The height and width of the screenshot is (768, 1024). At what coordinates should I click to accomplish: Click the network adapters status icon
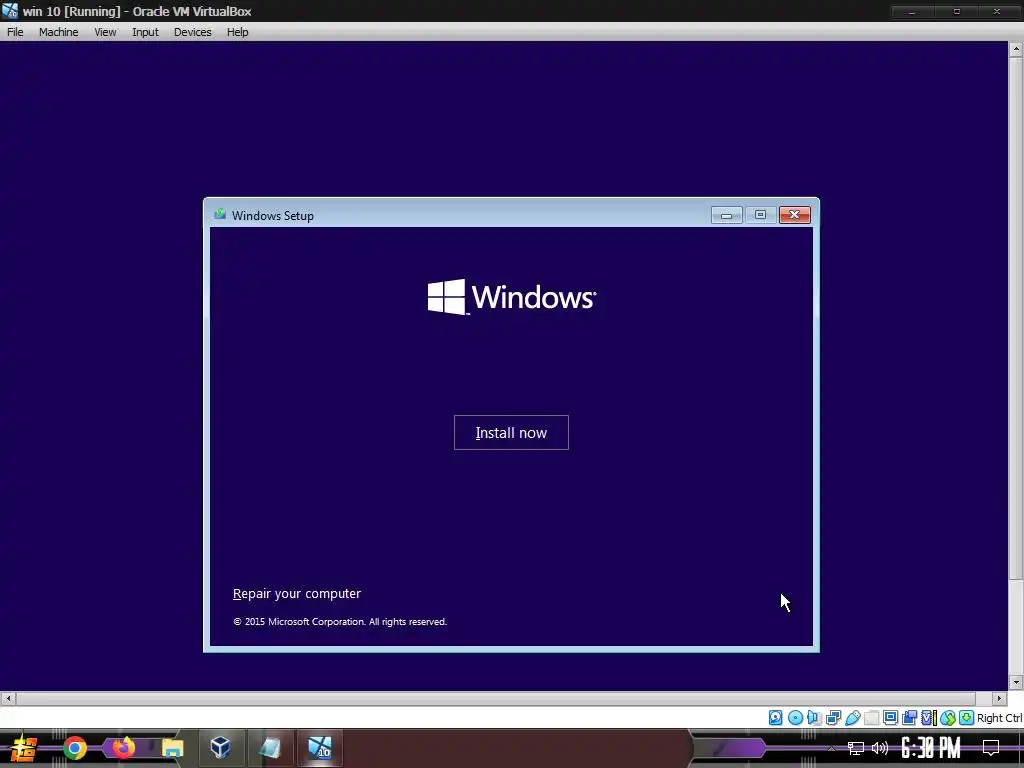833,718
